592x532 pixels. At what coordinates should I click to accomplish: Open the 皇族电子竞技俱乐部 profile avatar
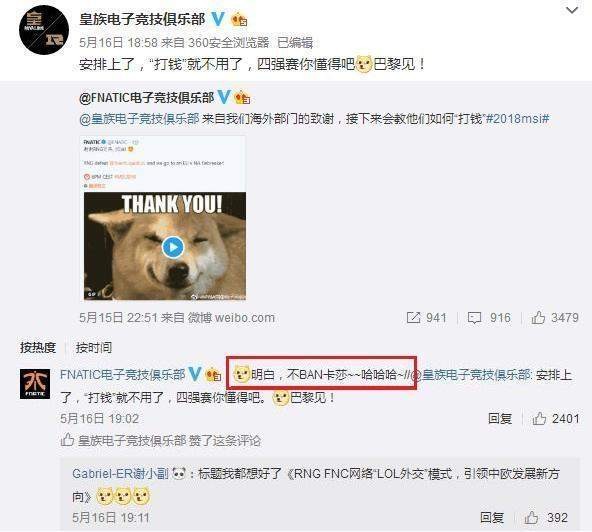pyautogui.click(x=44, y=30)
